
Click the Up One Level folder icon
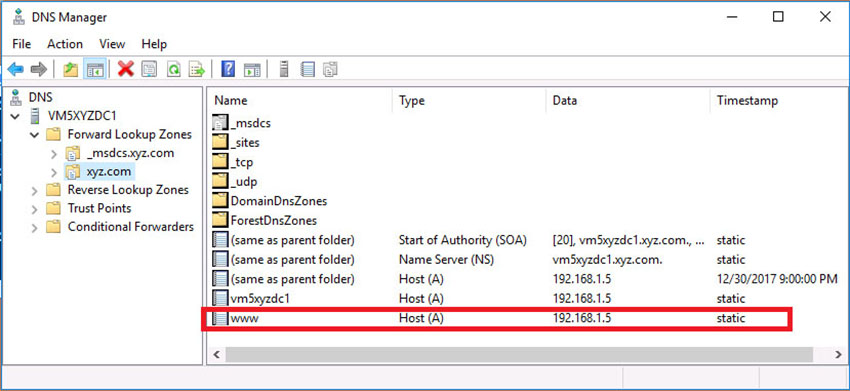click(70, 69)
